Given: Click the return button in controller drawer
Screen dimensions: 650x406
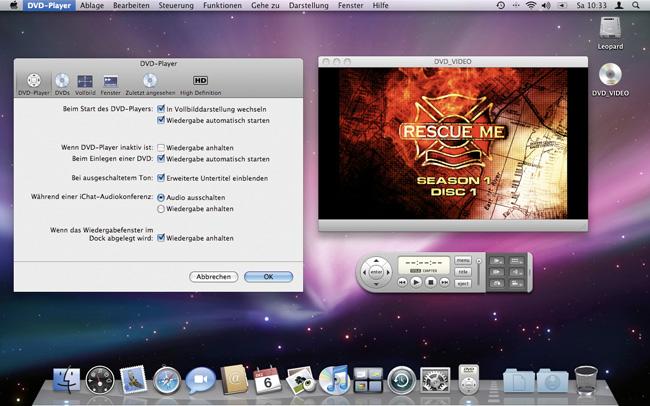Looking at the screenshot, I should click(497, 284).
